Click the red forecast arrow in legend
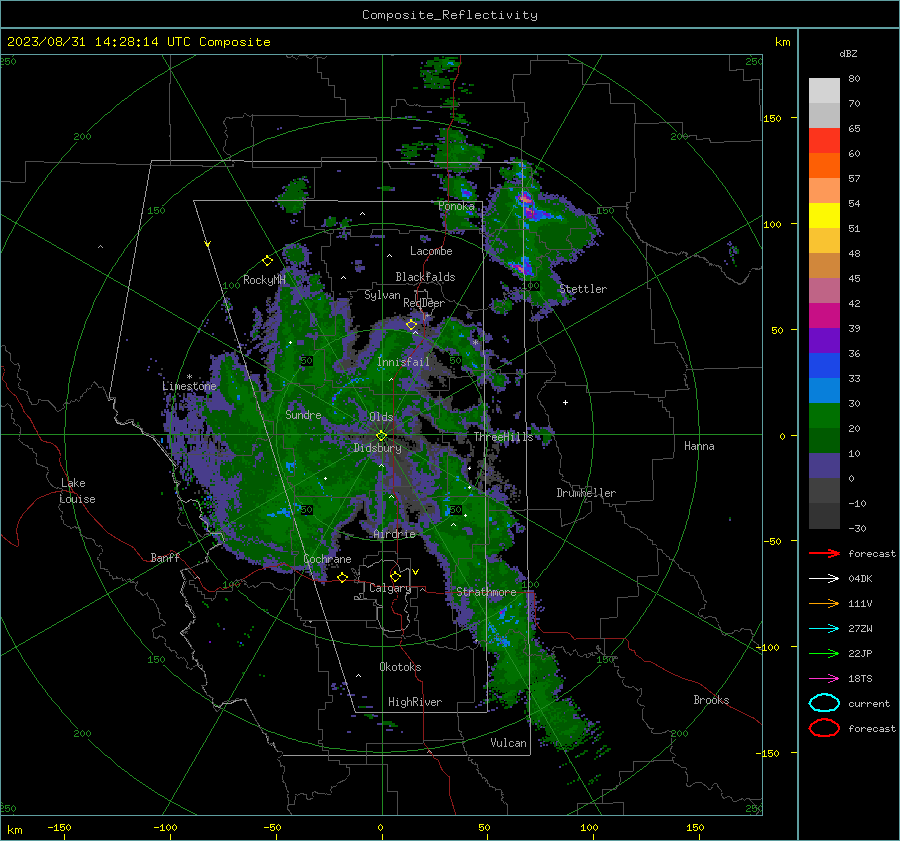This screenshot has width=900, height=841. 824,553
